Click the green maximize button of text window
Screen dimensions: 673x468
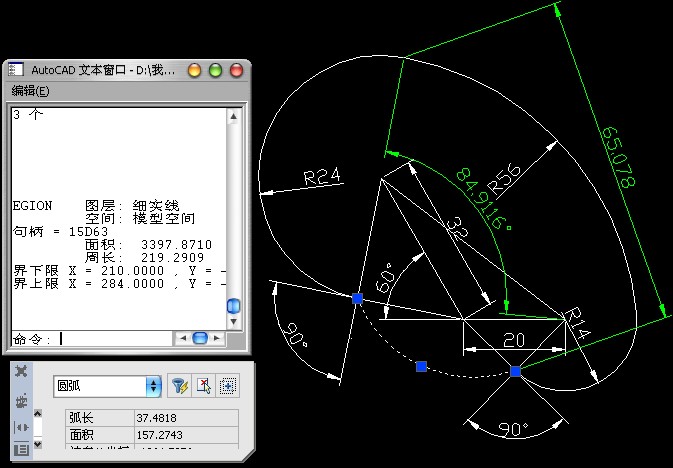coord(215,70)
